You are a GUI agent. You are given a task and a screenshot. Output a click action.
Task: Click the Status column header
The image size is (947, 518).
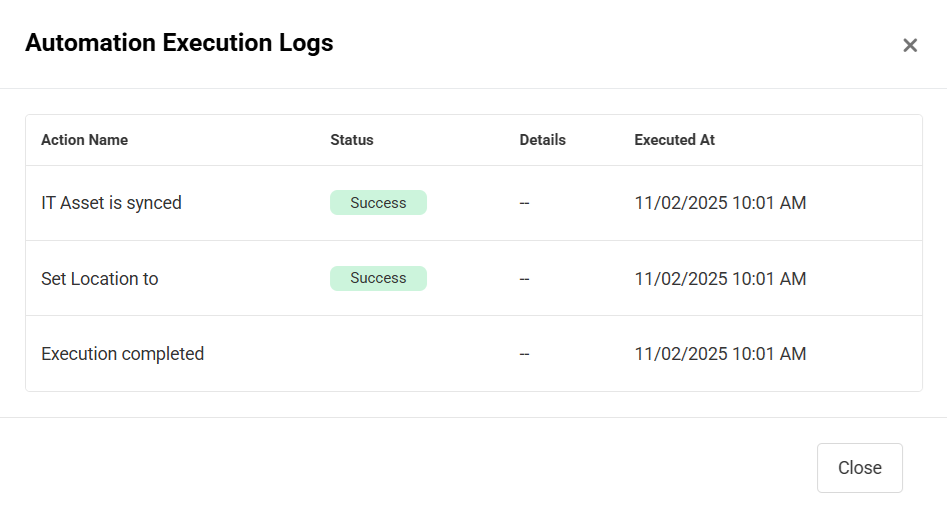tap(352, 140)
